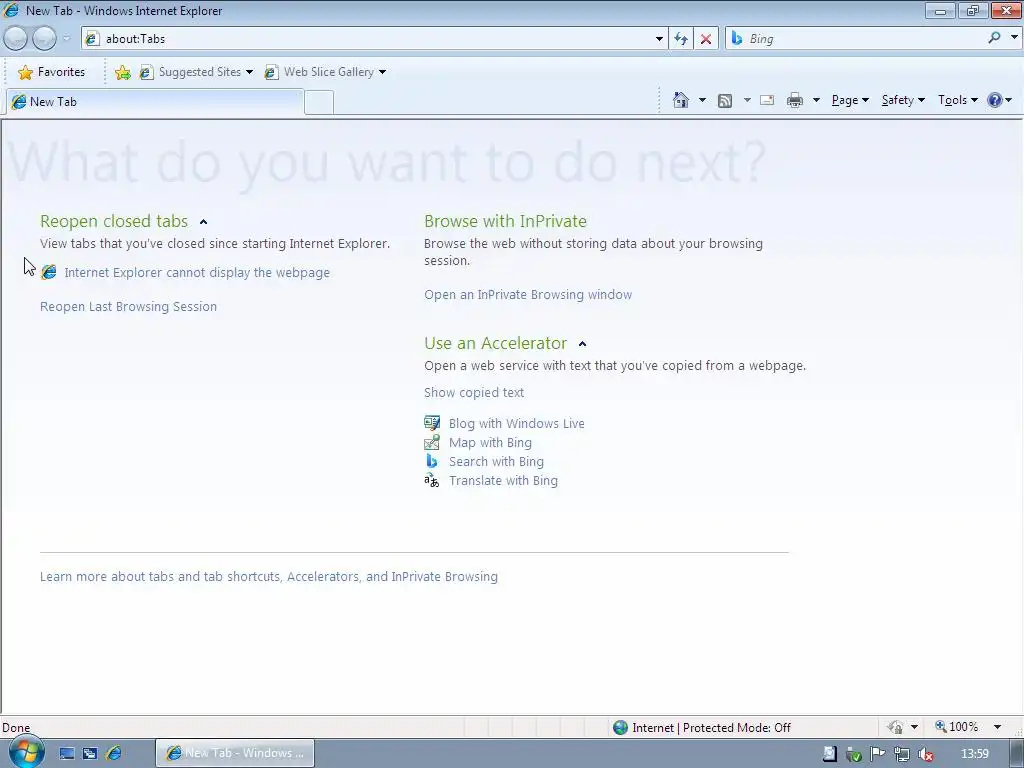The width and height of the screenshot is (1024, 768).
Task: Open the Favorites center button
Action: point(52,72)
